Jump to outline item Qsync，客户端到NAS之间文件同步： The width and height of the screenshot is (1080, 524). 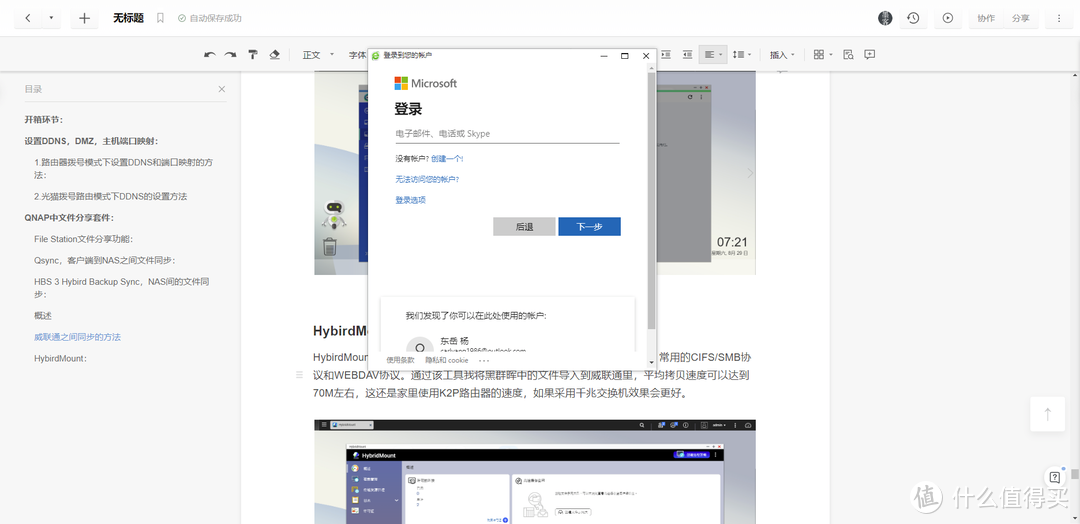pyautogui.click(x=105, y=260)
